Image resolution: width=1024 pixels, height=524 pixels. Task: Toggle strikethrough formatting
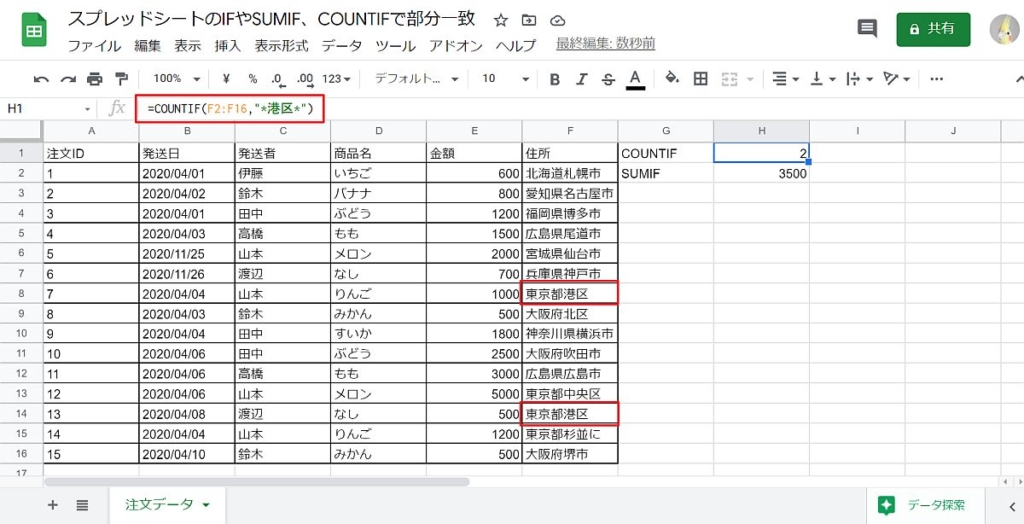[x=607, y=79]
